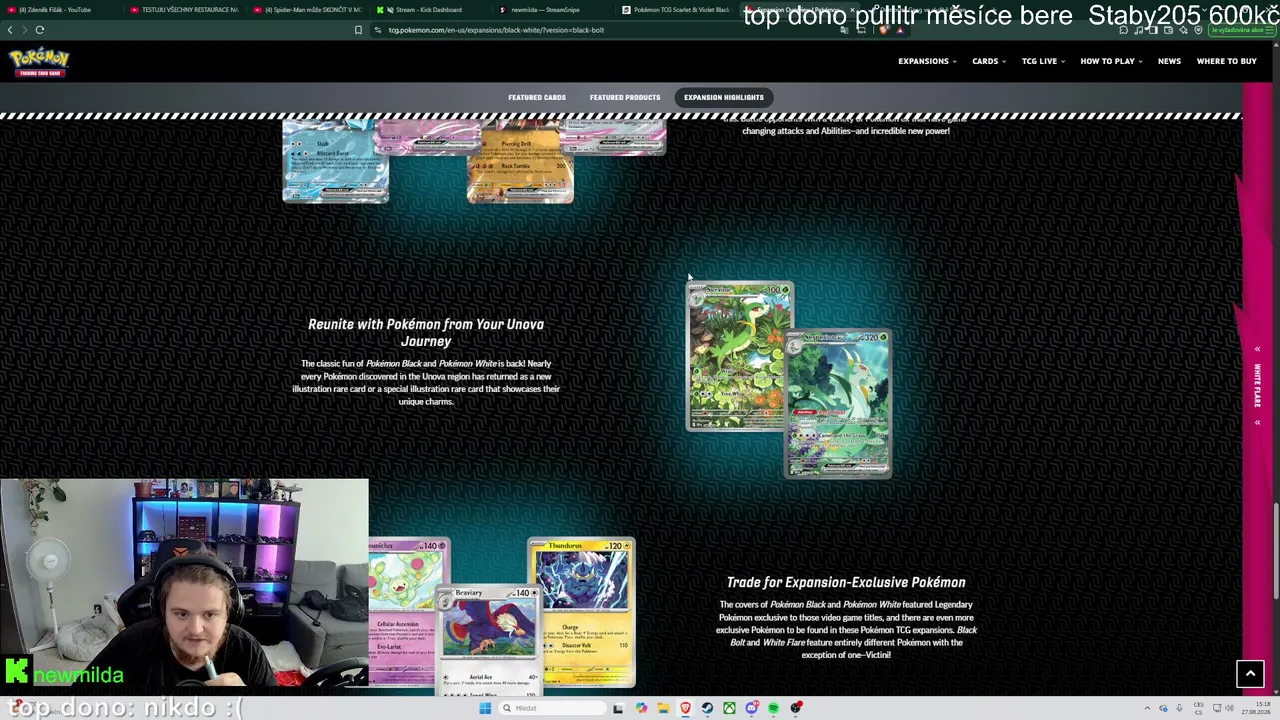Screen dimensions: 1280x720
Task: Select the Expansion Highlights section tab
Action: tap(724, 97)
